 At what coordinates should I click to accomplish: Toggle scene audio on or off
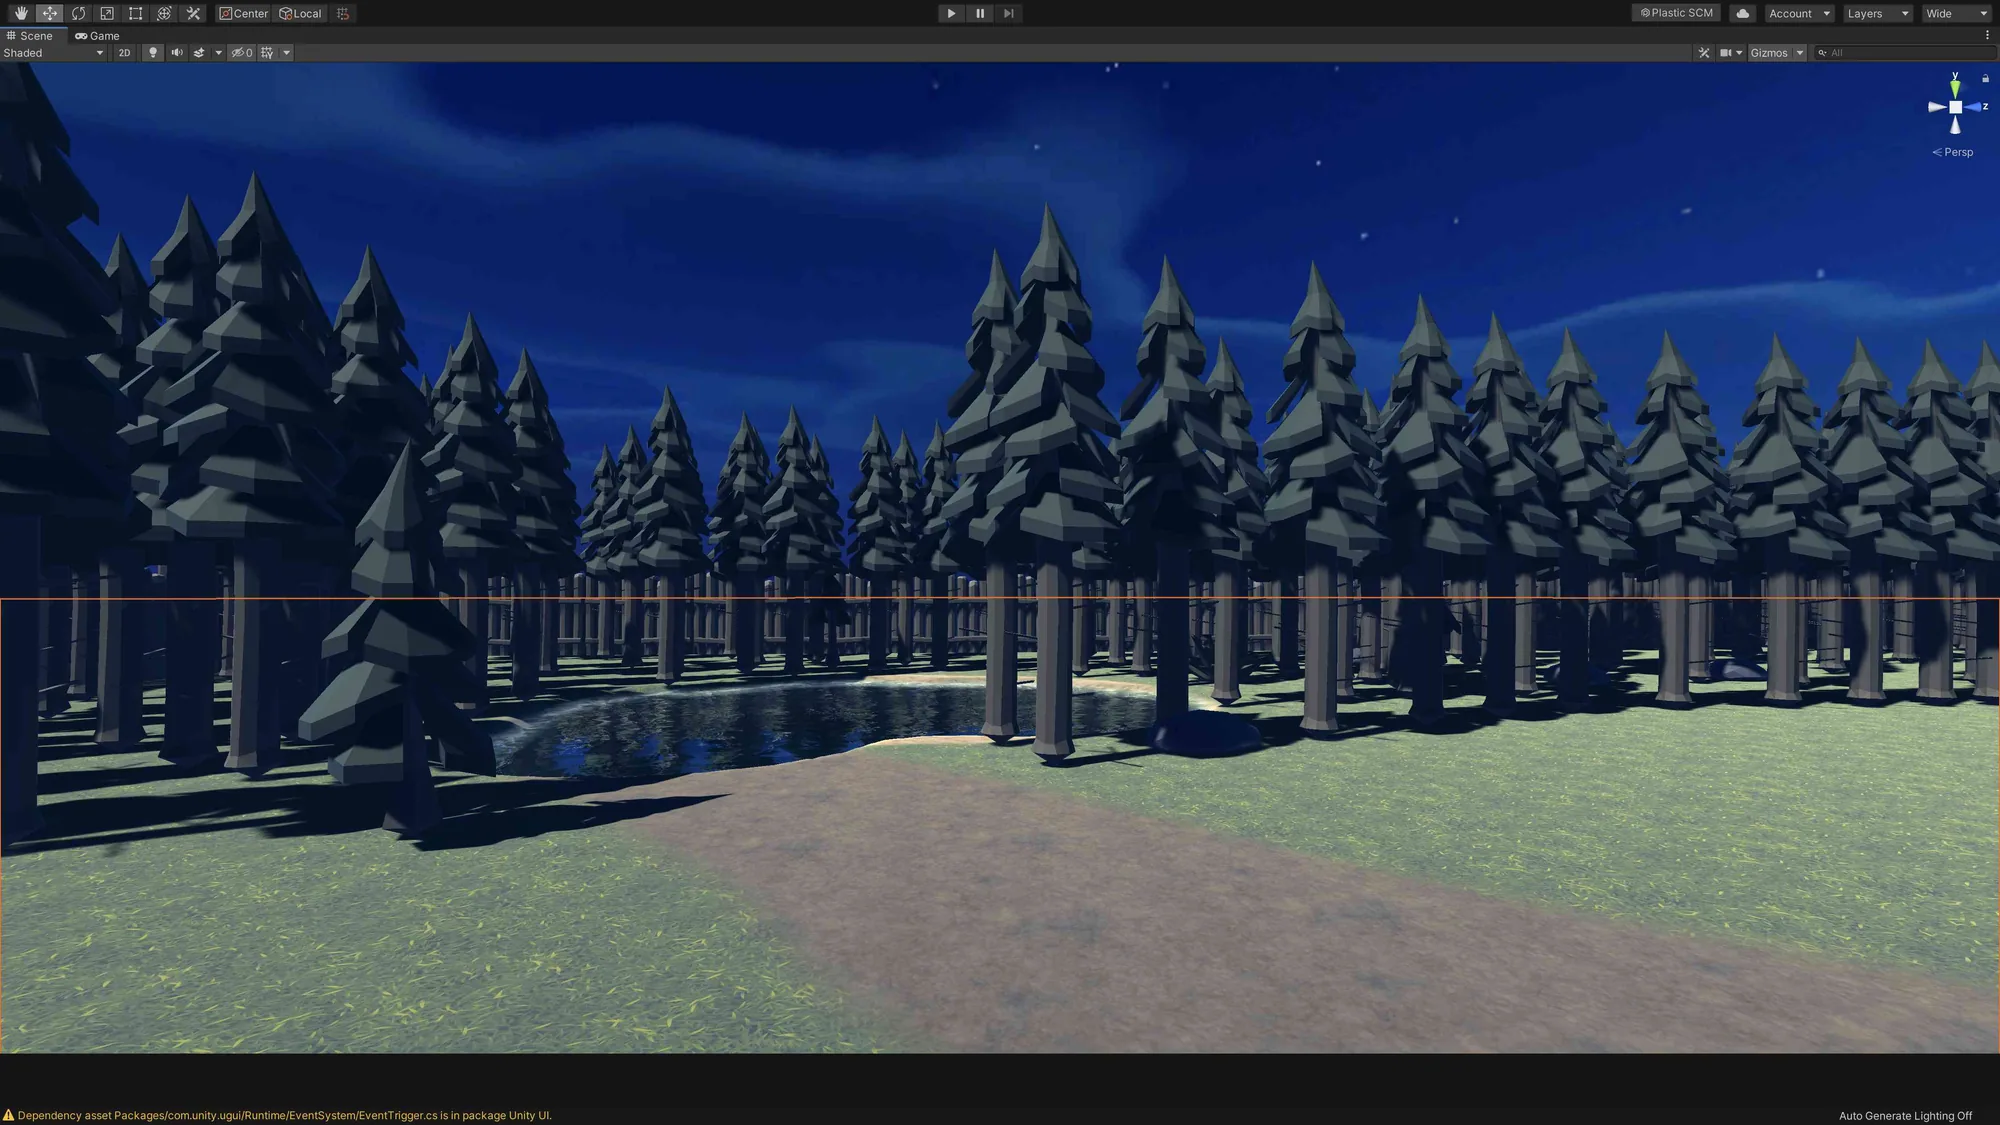point(177,53)
